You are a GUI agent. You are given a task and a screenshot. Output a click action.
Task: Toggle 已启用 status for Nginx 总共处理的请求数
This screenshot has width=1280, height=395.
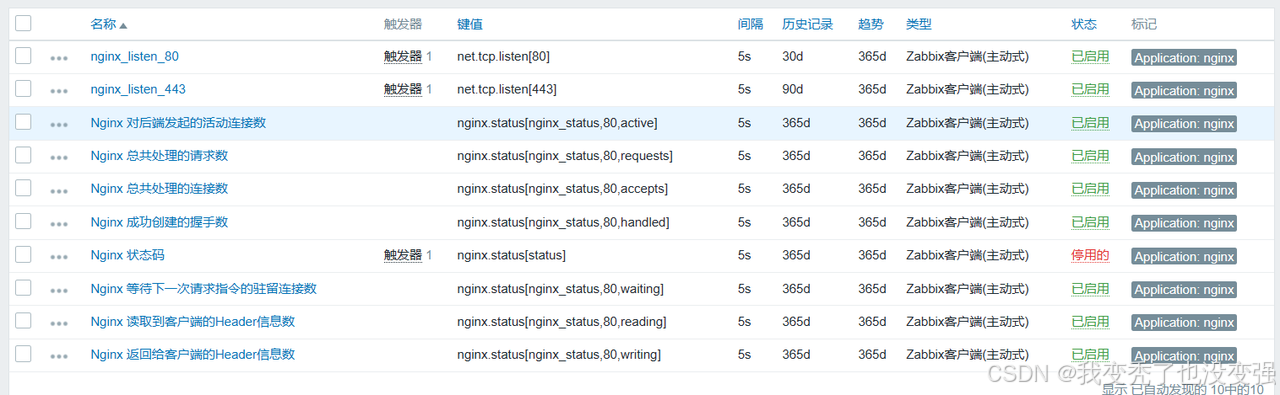coord(1090,156)
